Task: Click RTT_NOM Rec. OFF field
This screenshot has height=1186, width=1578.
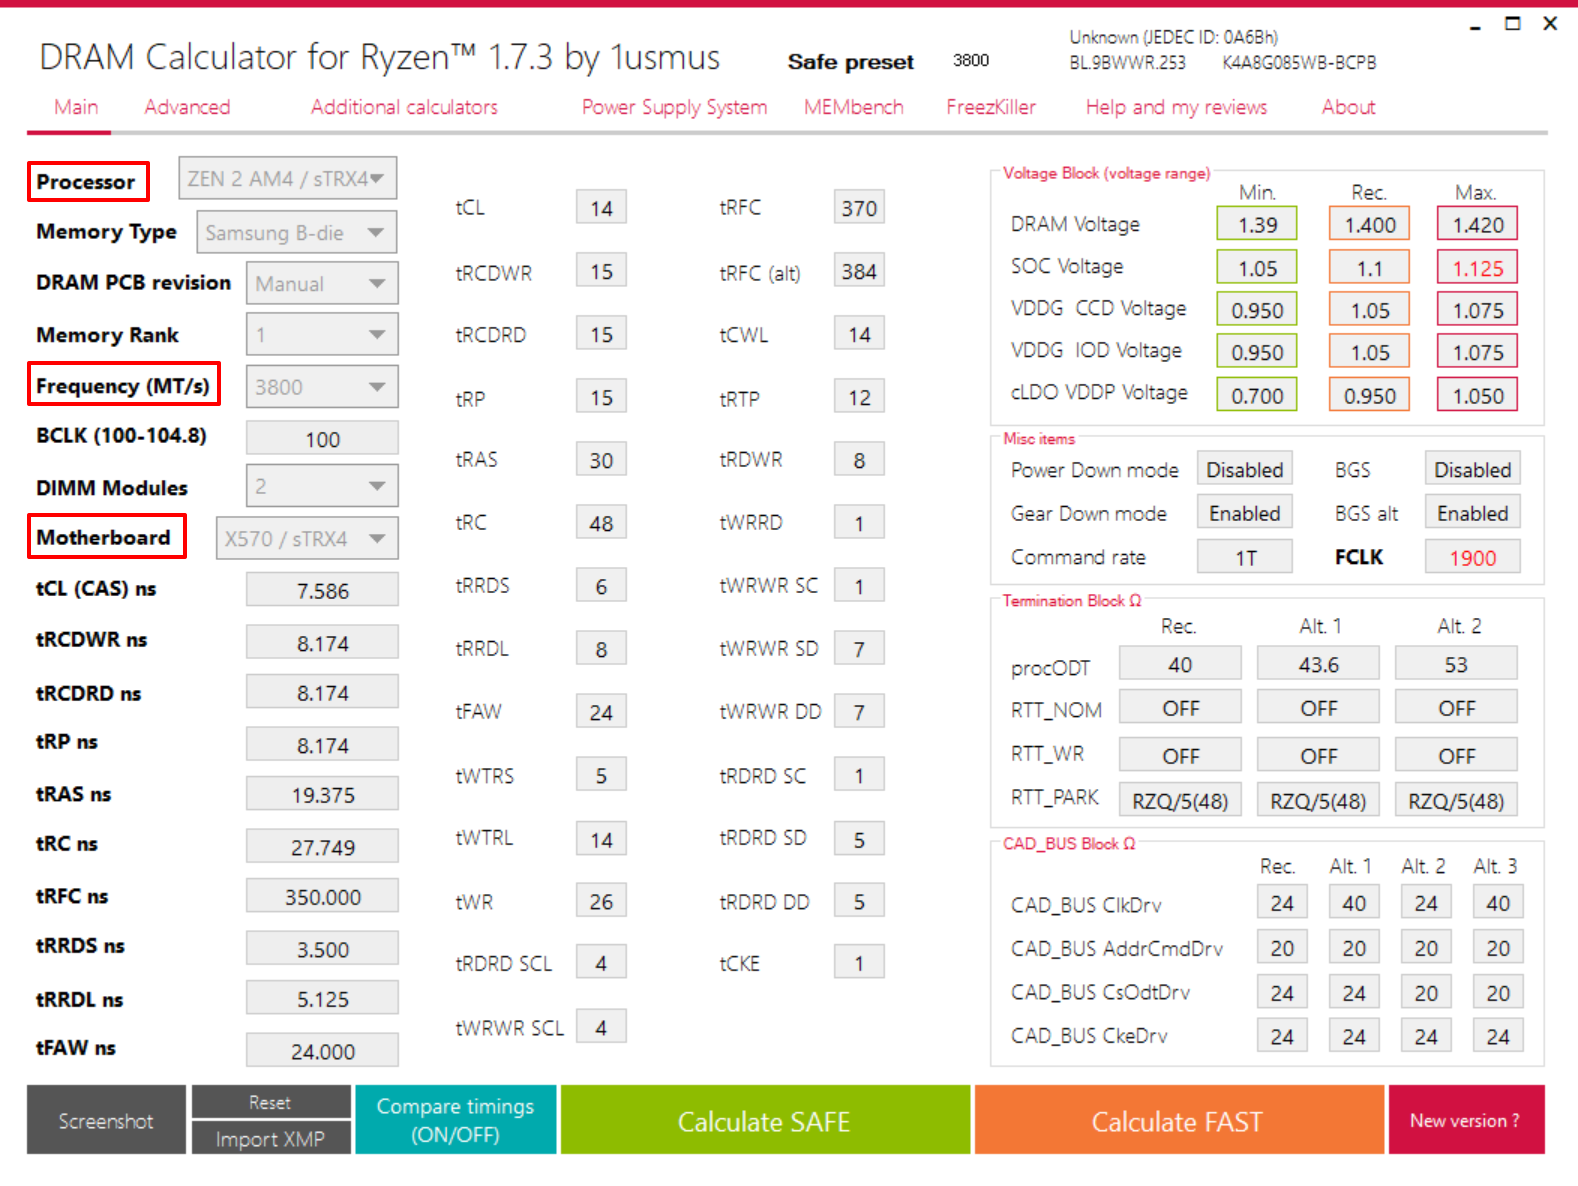Action: click(x=1180, y=707)
